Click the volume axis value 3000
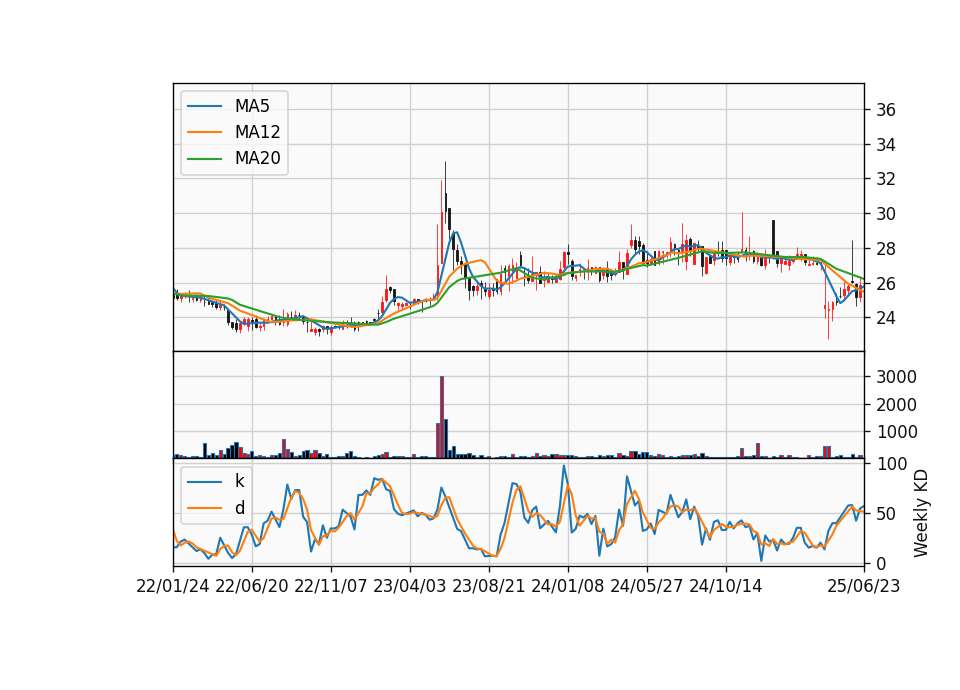Screen dimensions: 960x690 point(896,377)
